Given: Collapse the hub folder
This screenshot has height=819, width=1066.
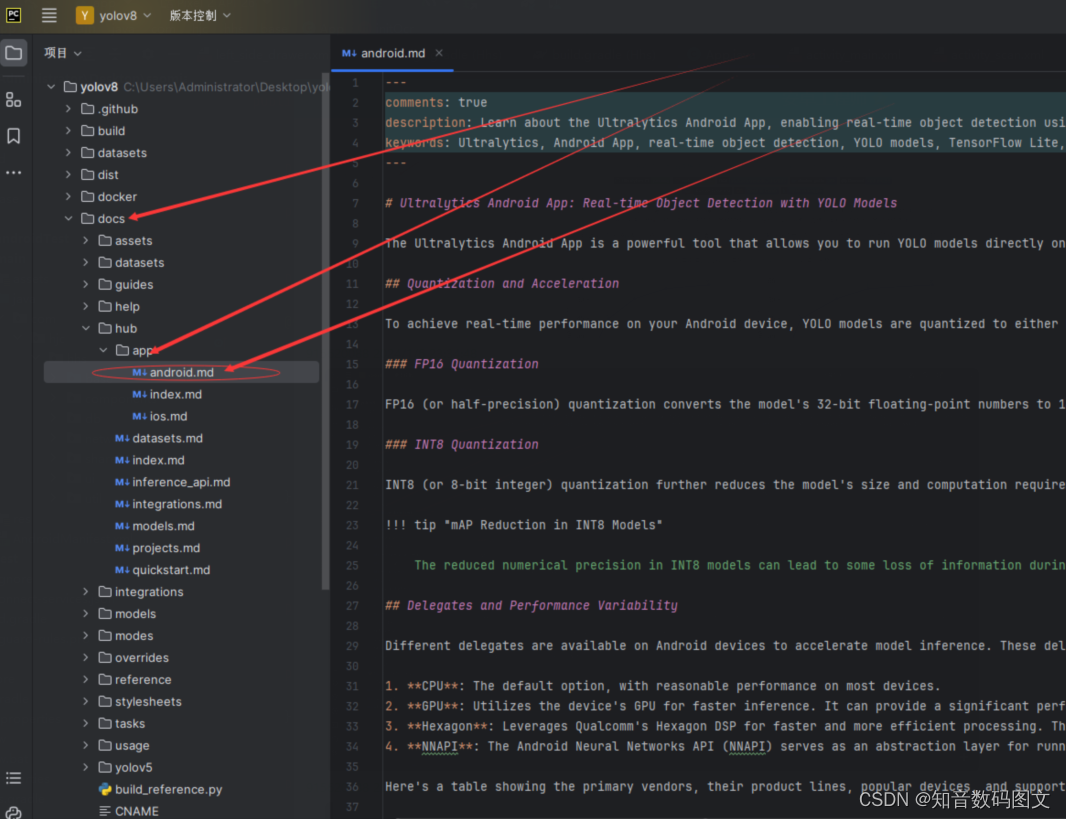Looking at the screenshot, I should coord(86,328).
